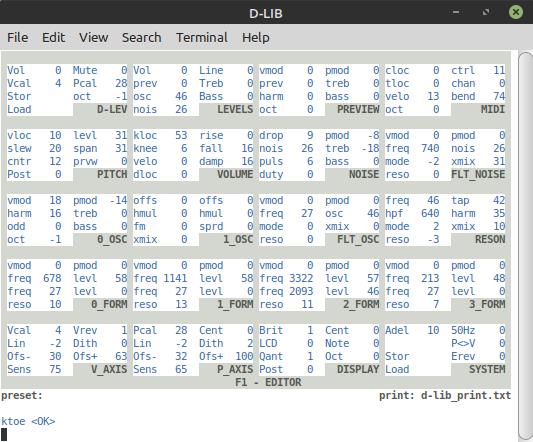Open the View menu
This screenshot has height=442, width=533.
pos(93,37)
